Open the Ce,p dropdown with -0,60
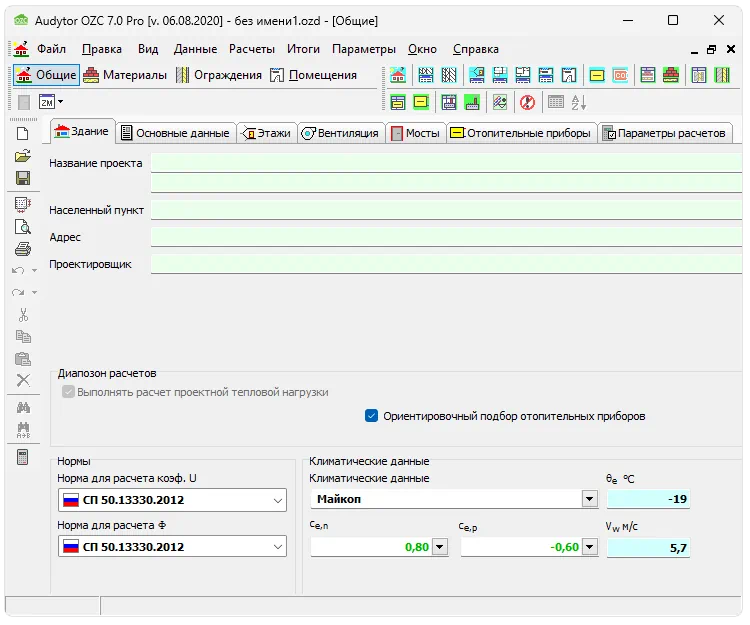 pos(590,547)
